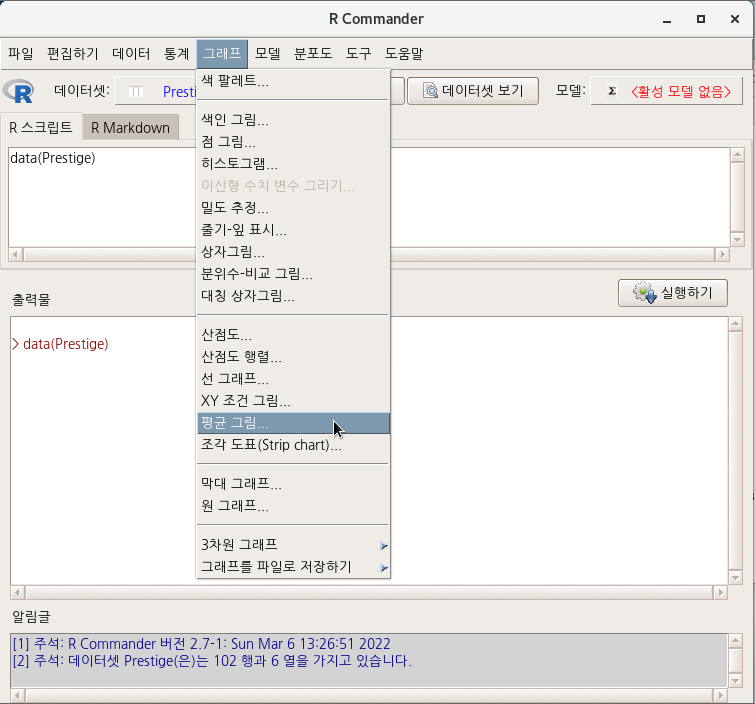The width and height of the screenshot is (755, 704).
Task: Choose 색인 그림... menu entry
Action: coord(293,119)
